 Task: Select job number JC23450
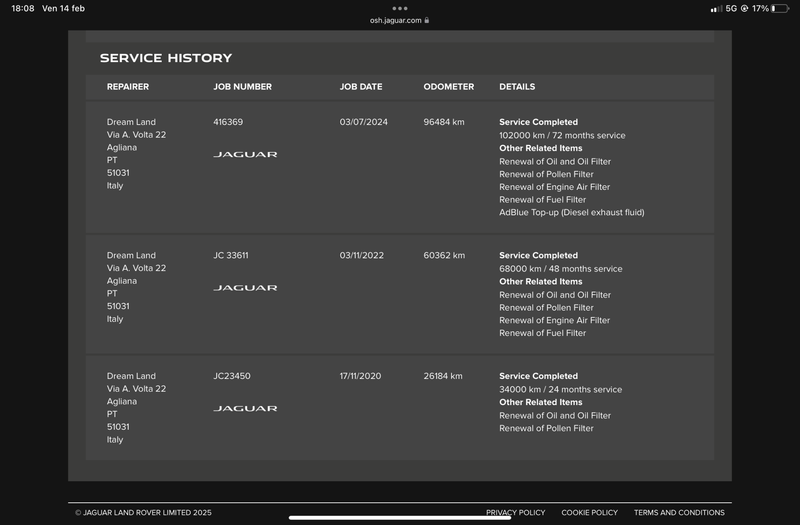[x=232, y=376]
